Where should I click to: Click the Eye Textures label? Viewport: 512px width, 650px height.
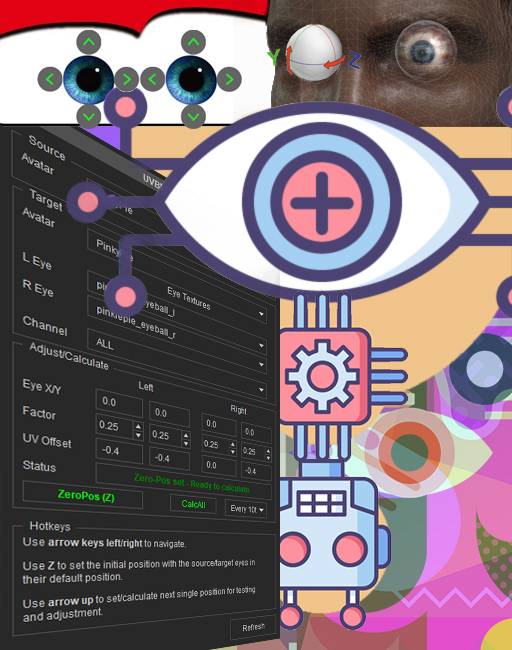(x=189, y=298)
